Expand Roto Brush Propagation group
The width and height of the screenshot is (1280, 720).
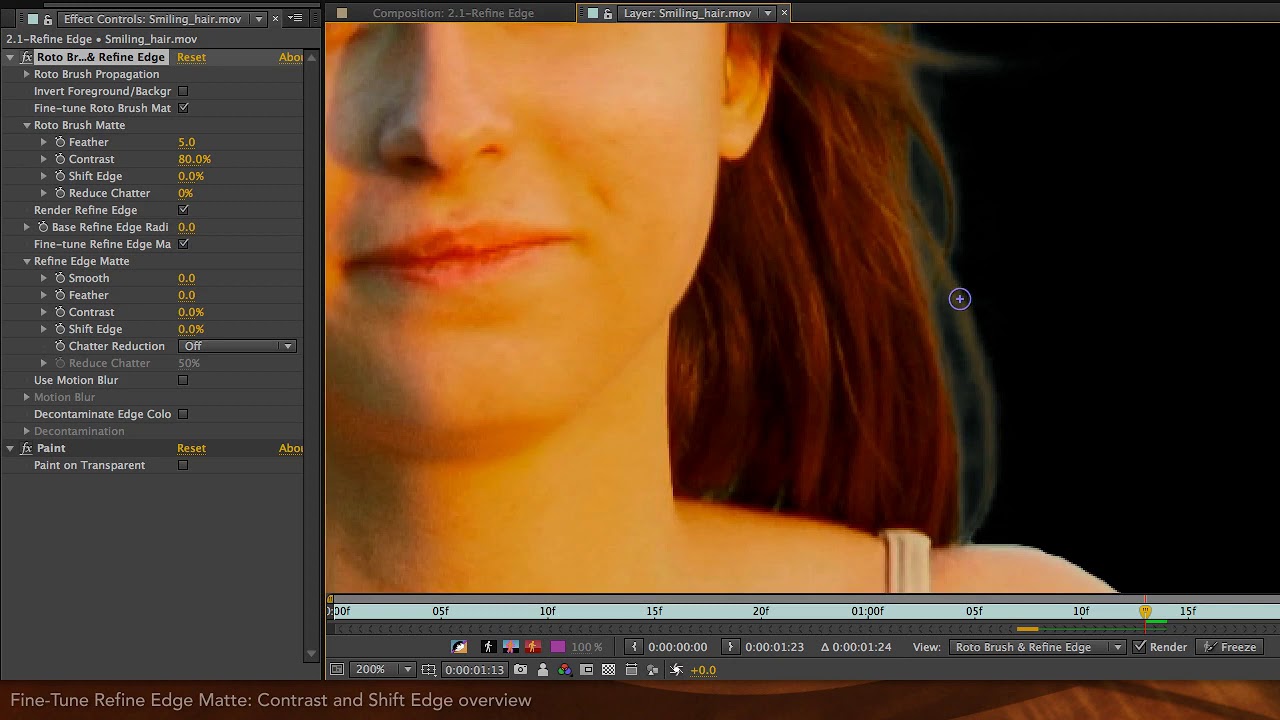27,74
